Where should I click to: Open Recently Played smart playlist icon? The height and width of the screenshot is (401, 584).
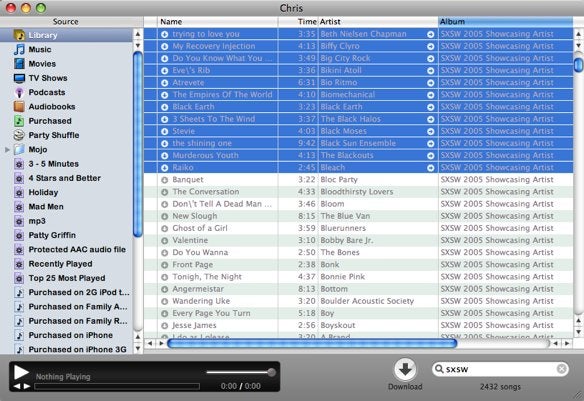(x=19, y=264)
